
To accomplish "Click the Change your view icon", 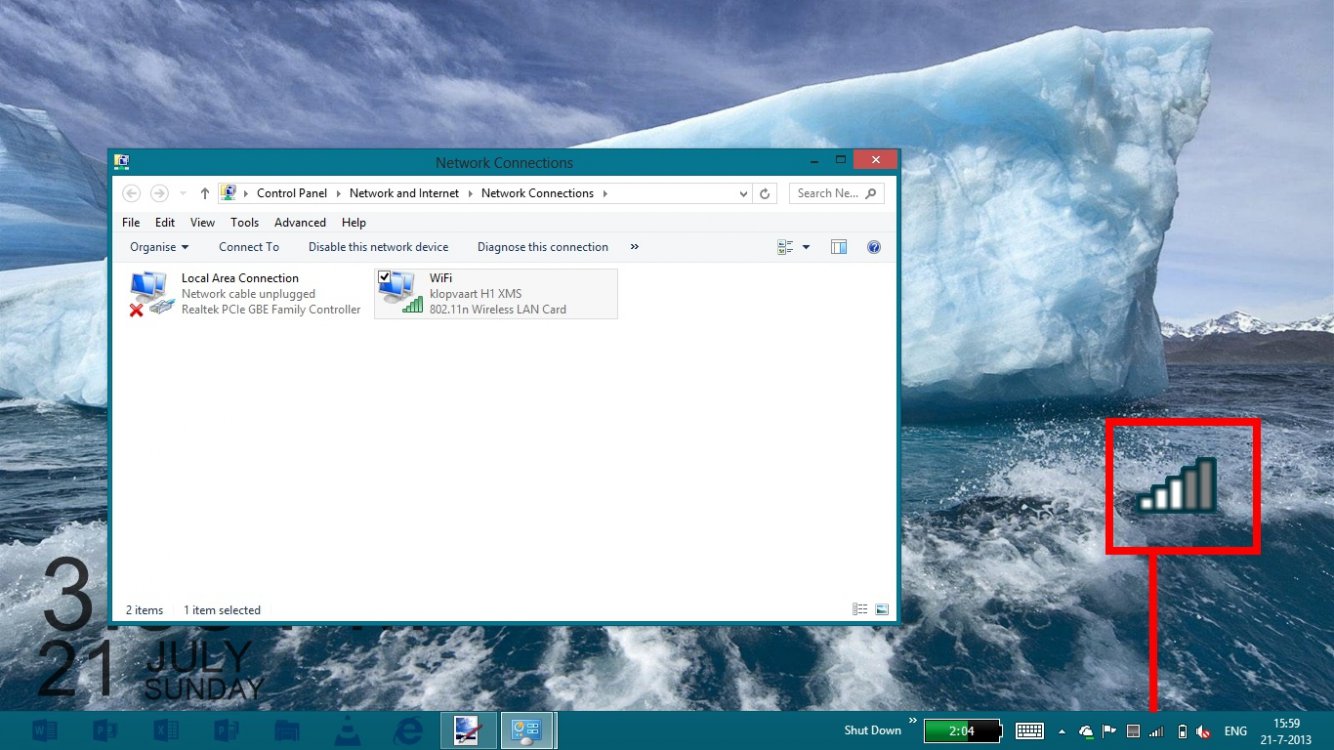I will pyautogui.click(x=785, y=247).
